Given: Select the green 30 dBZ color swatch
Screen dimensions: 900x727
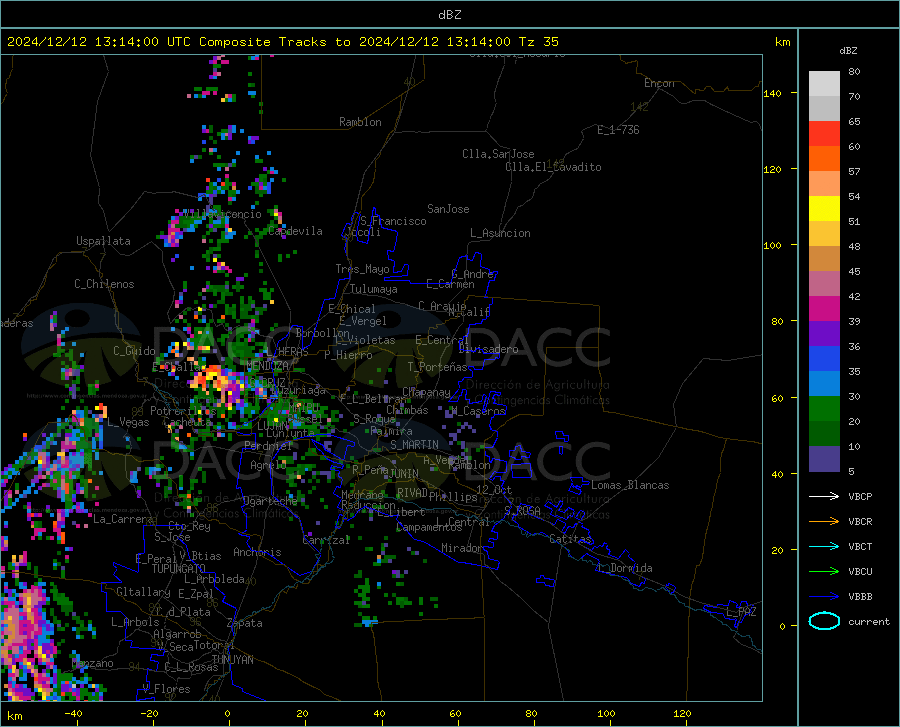Looking at the screenshot, I should pyautogui.click(x=824, y=409).
